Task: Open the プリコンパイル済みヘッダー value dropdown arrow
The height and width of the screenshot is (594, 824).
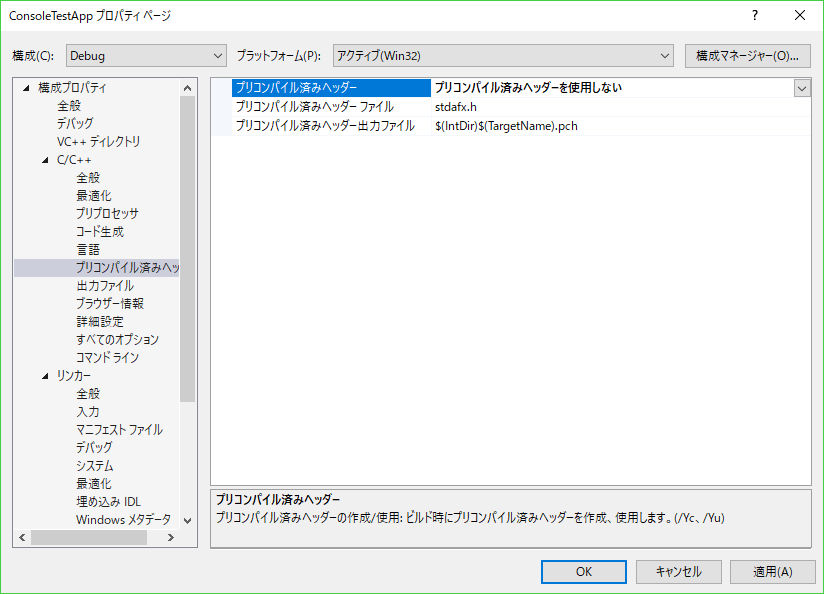Action: tap(801, 88)
